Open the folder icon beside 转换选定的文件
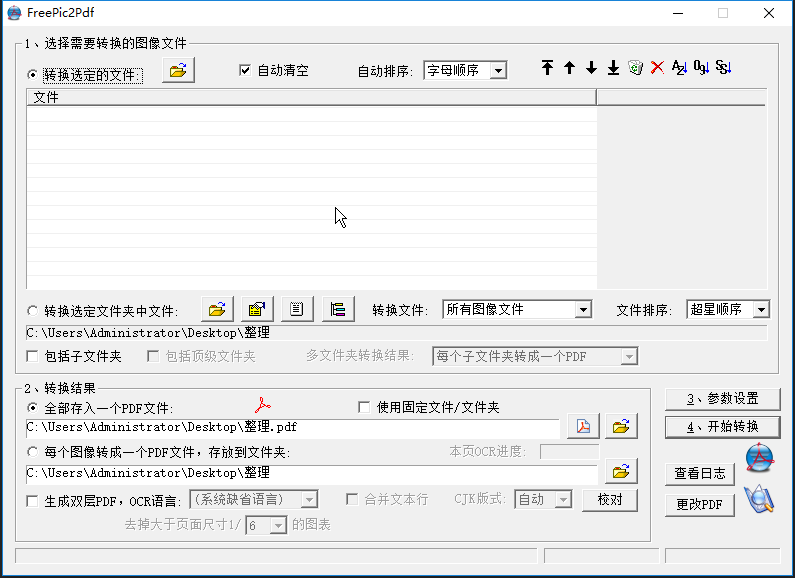795x578 pixels. point(178,71)
